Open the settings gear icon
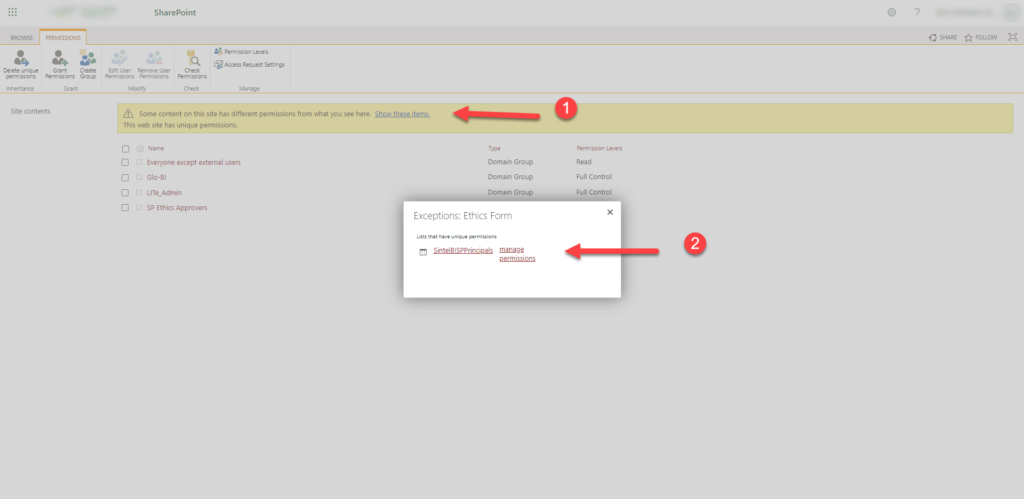The image size is (1024, 499). click(891, 12)
